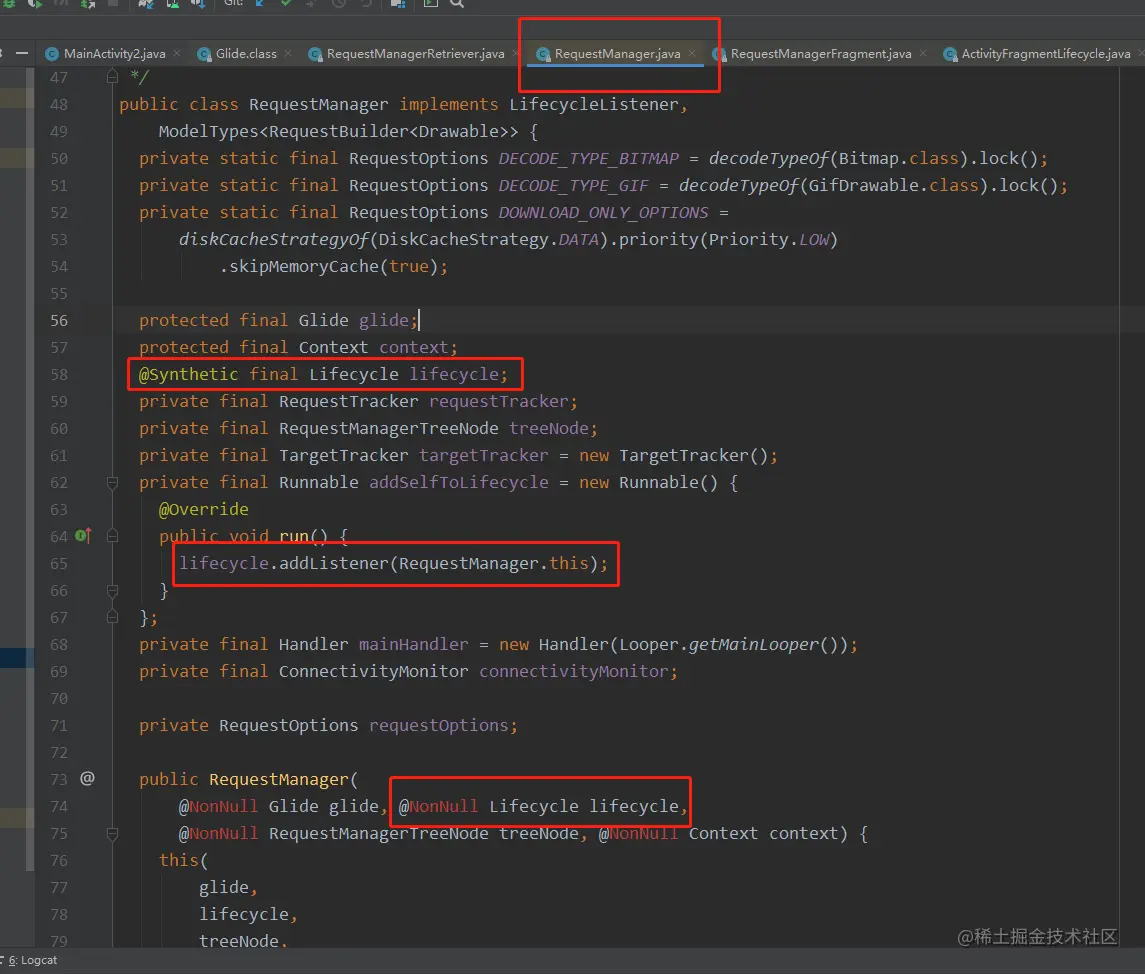Click line number 65 in the gutter
Screen dimensions: 1145x974
59,564
